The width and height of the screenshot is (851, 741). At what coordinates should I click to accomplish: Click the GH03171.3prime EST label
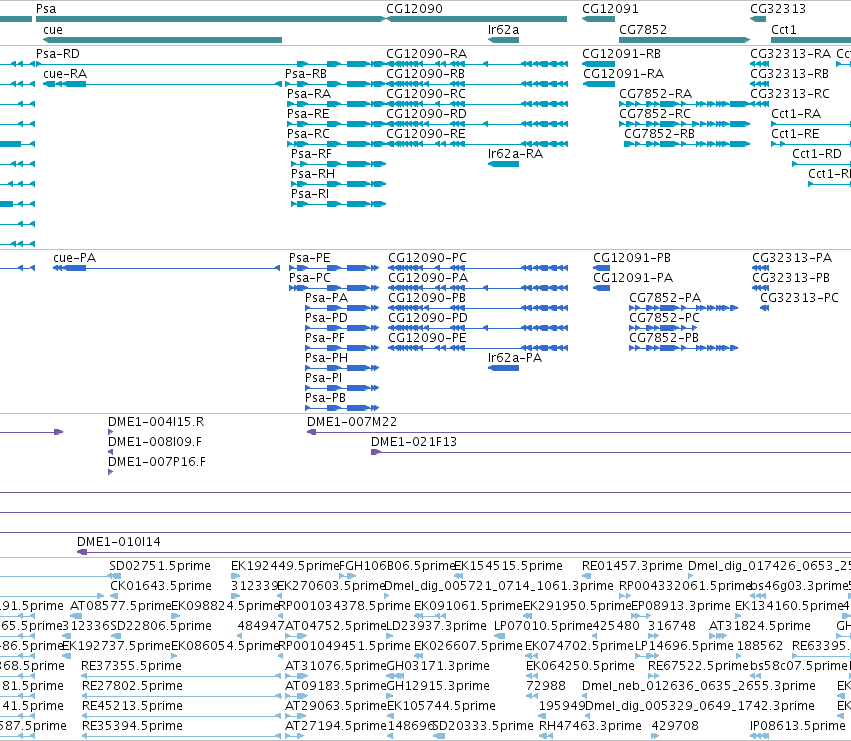[x=439, y=666]
